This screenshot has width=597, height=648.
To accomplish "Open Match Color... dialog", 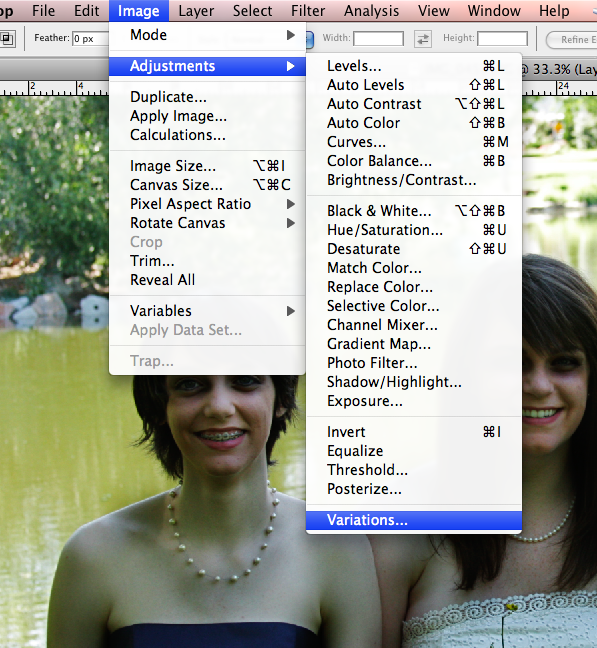I will pyautogui.click(x=414, y=268).
